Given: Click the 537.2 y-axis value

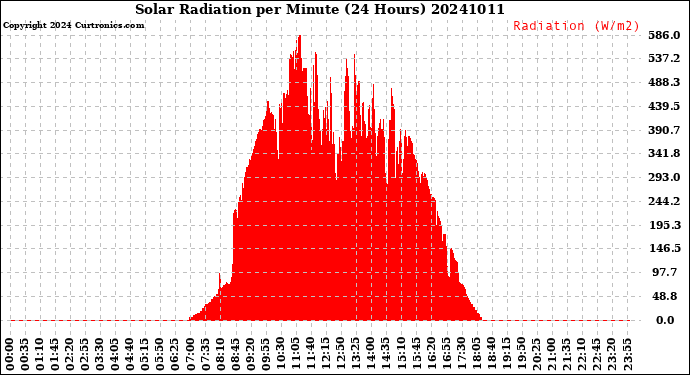Looking at the screenshot, I should pyautogui.click(x=664, y=58).
